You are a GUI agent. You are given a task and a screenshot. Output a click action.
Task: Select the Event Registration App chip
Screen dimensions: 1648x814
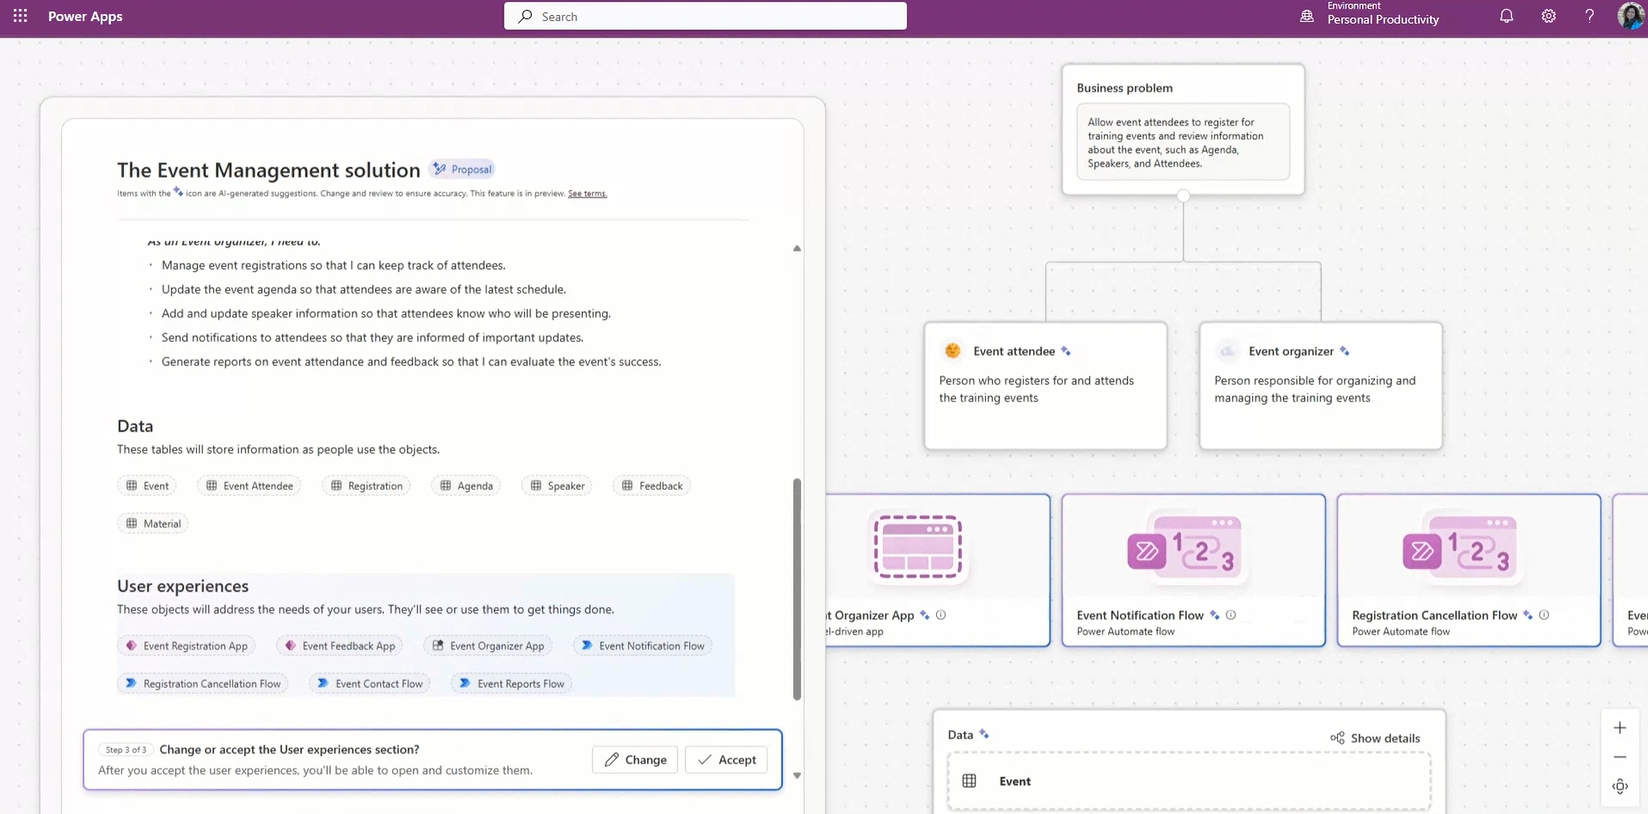coord(186,646)
